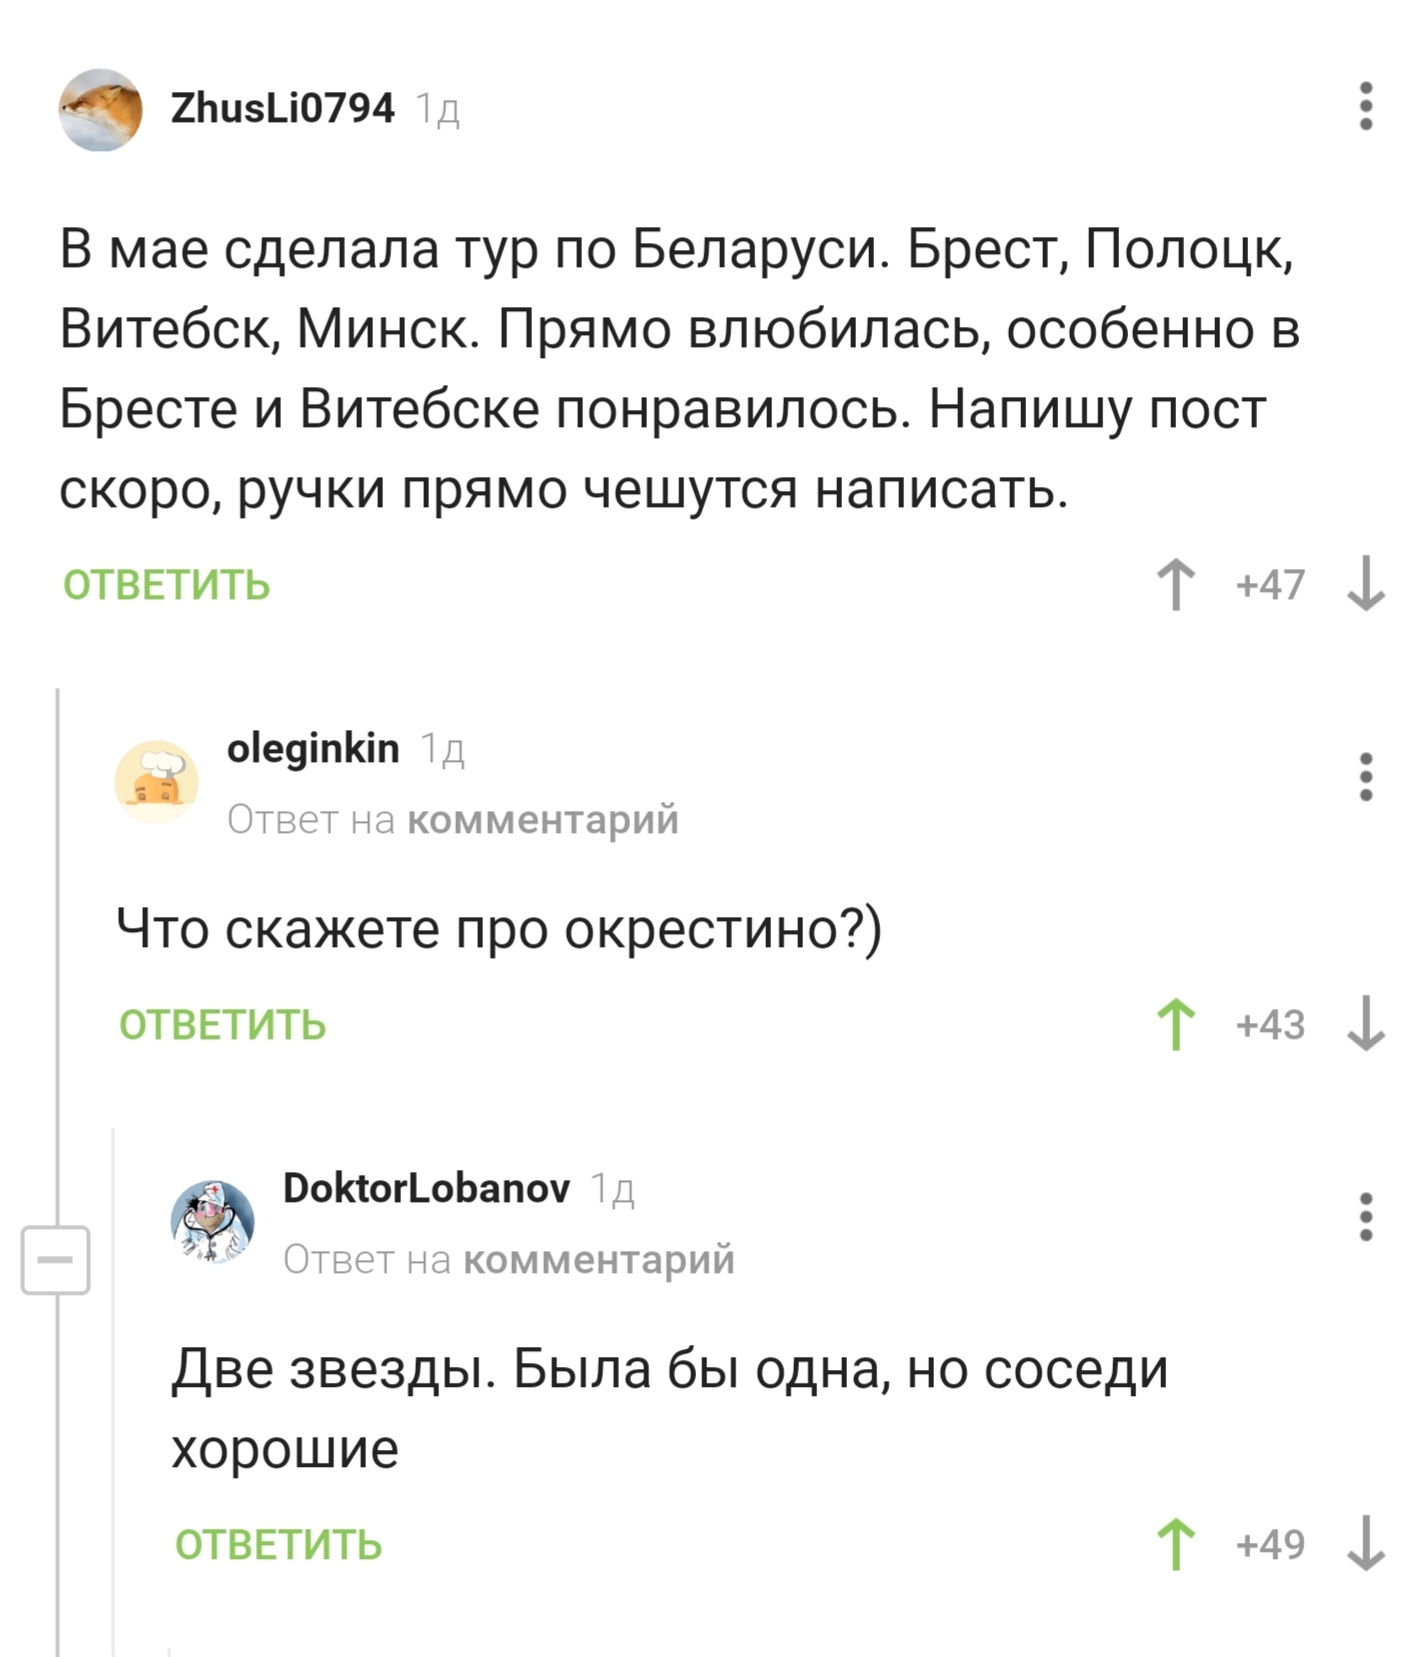Open DoktorLobanov's profile via username
1417x1657 pixels.
(426, 1188)
